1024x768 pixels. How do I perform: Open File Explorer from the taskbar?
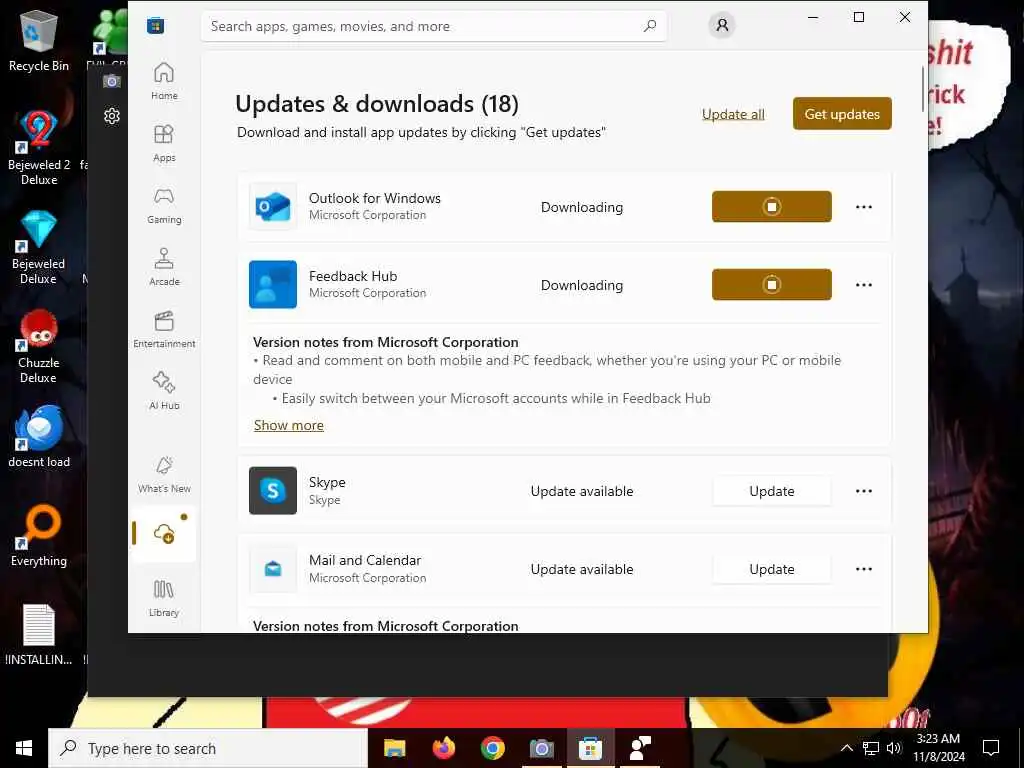[x=394, y=748]
